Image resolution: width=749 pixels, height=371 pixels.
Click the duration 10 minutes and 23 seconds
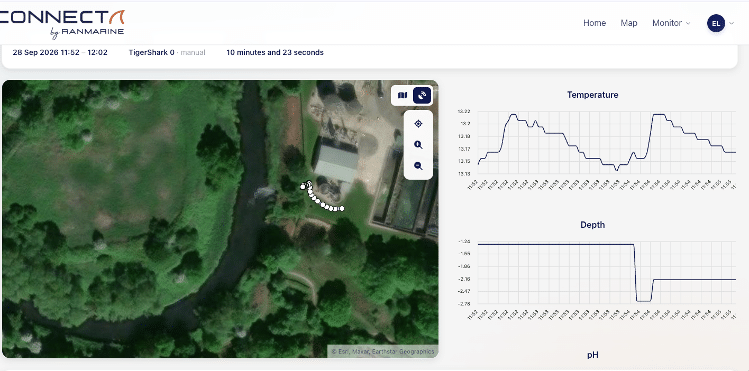click(275, 53)
